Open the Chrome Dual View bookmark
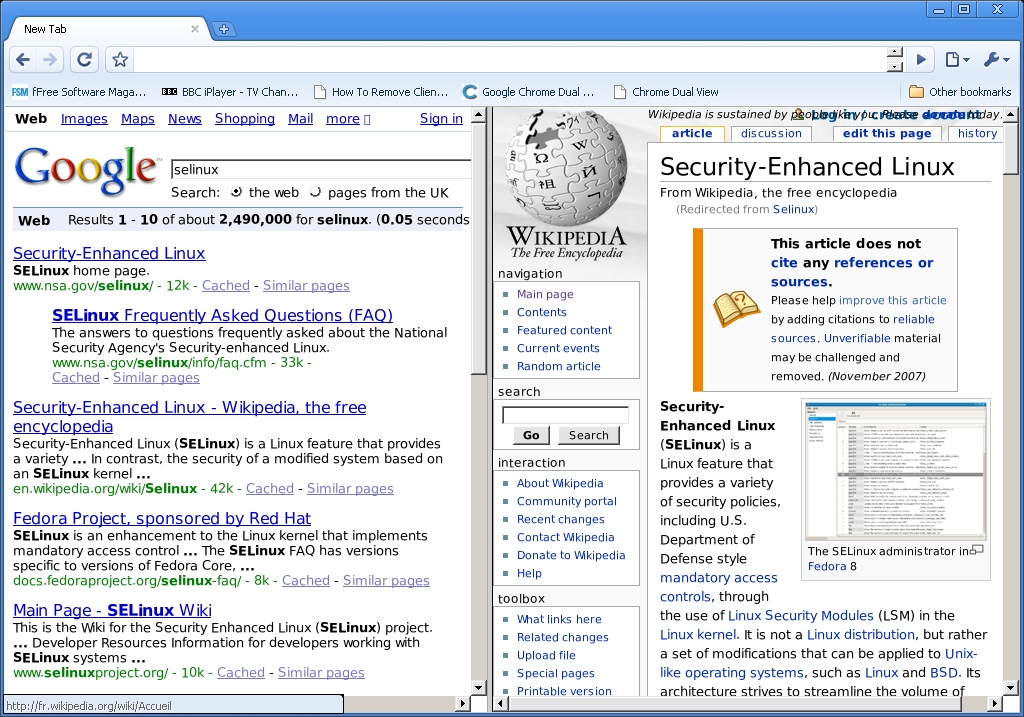This screenshot has height=717, width=1024. pyautogui.click(x=666, y=92)
